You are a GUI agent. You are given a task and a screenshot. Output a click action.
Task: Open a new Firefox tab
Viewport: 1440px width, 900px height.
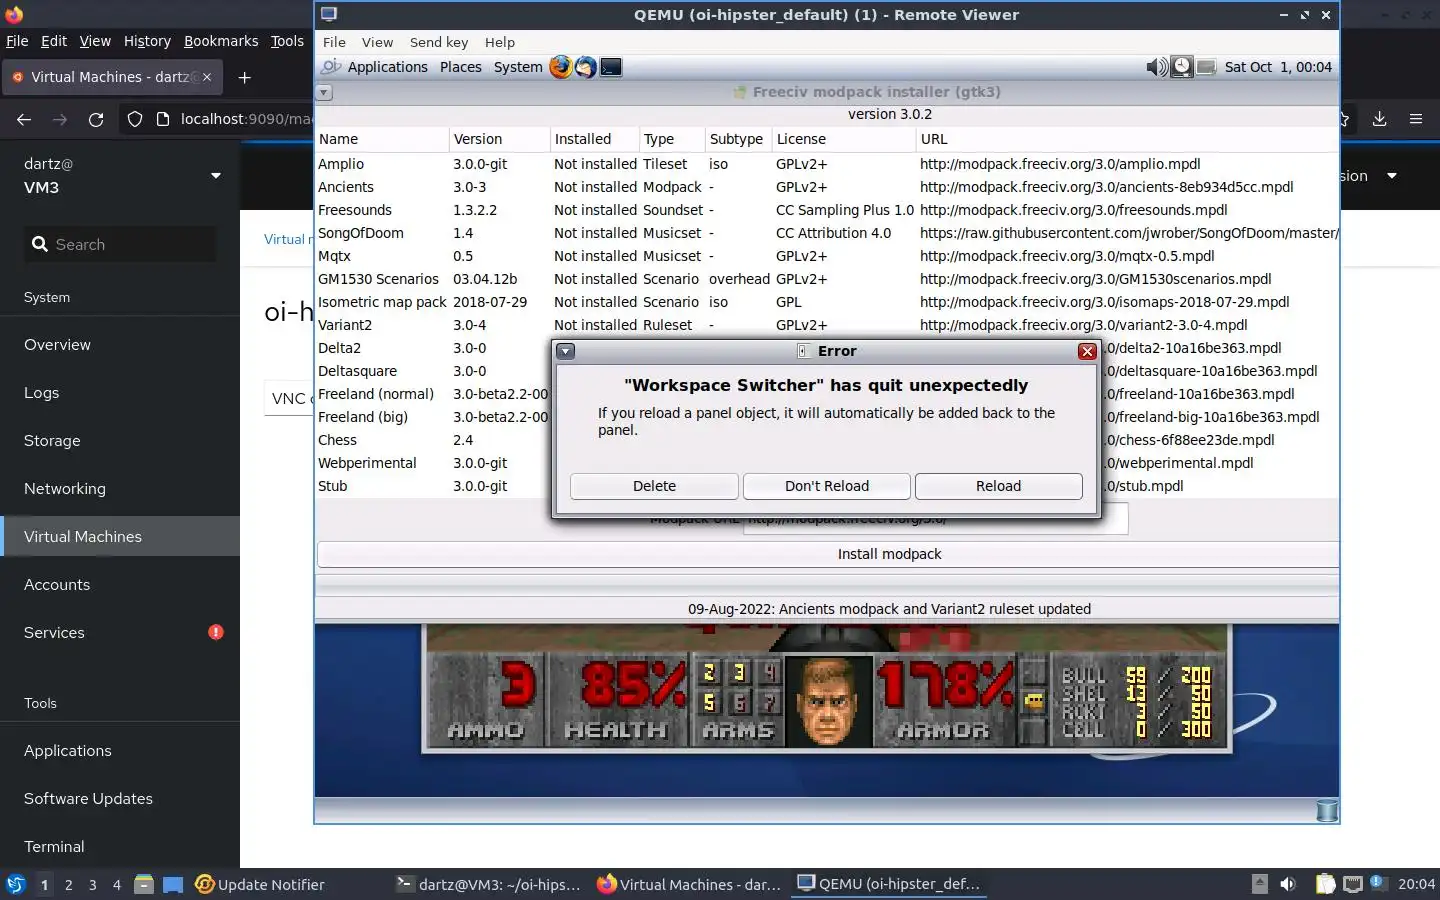pyautogui.click(x=245, y=77)
